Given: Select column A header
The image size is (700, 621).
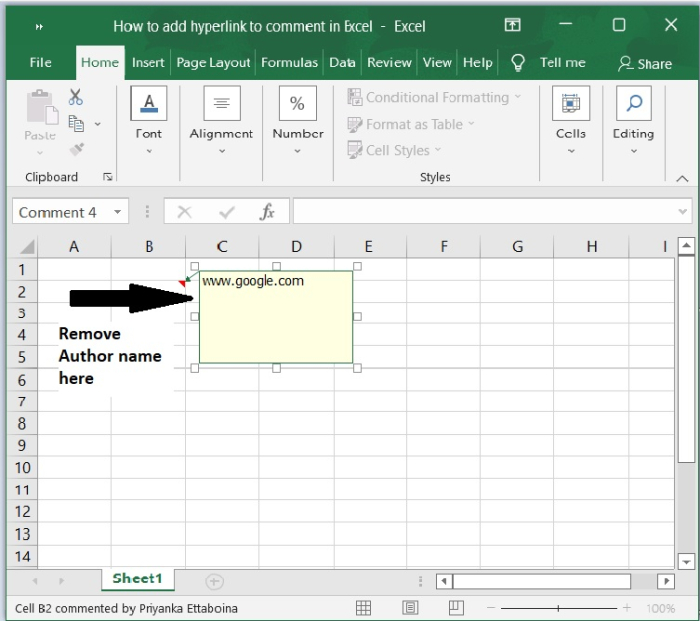Looking at the screenshot, I should [x=74, y=246].
